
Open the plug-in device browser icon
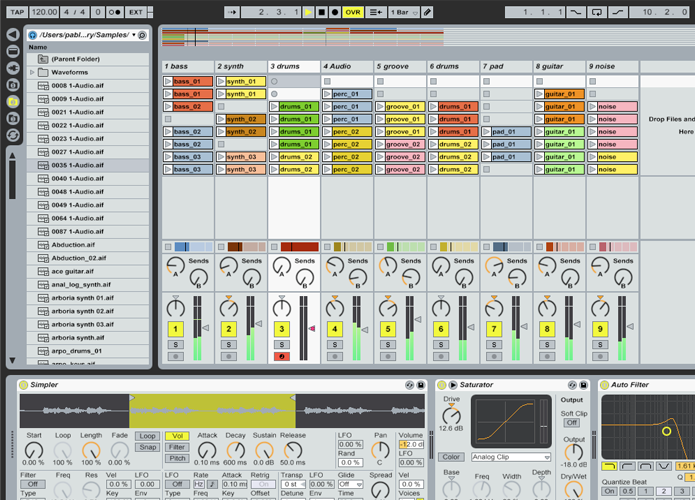13,68
